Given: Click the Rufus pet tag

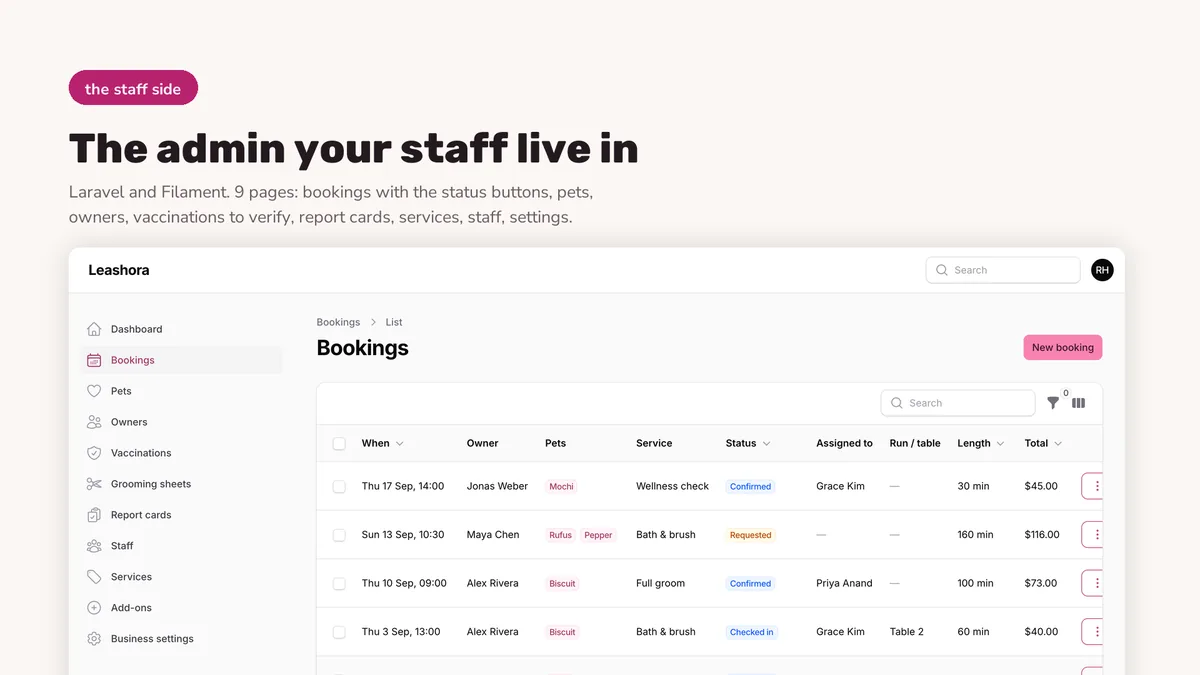Looking at the screenshot, I should (x=560, y=535).
